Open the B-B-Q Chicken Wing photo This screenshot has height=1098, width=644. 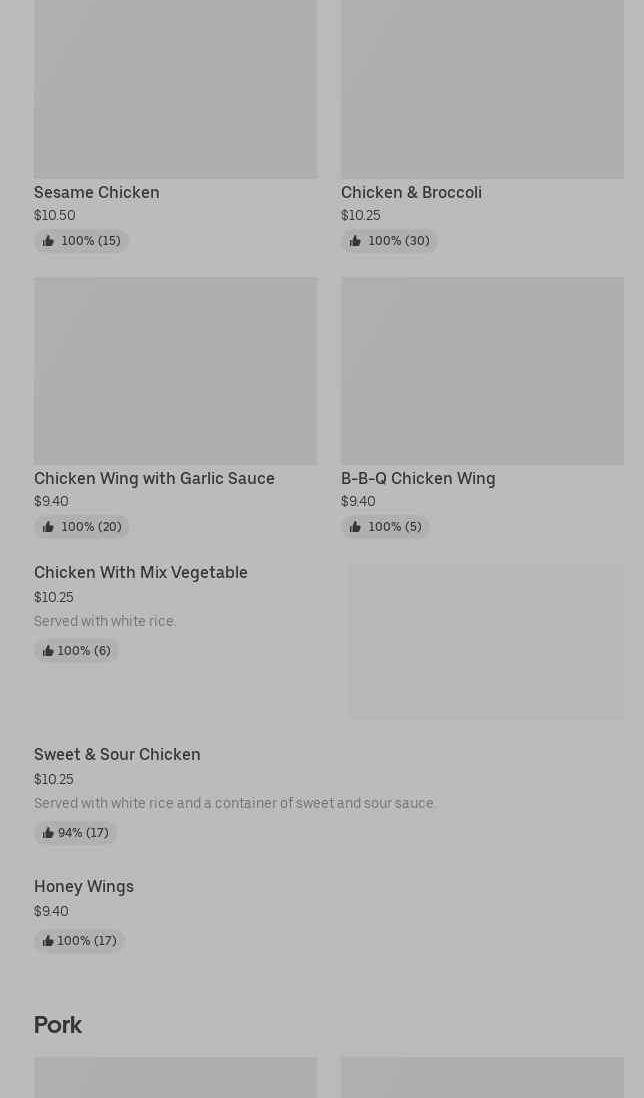[x=482, y=370]
